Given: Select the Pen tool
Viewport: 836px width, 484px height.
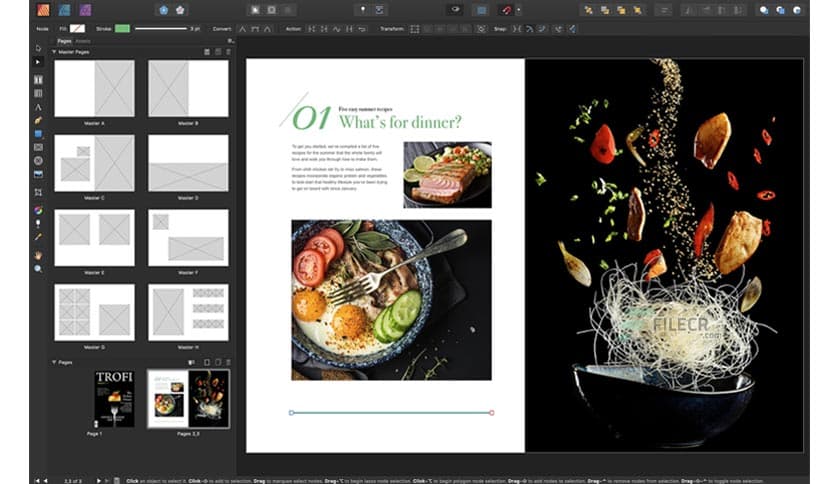Looking at the screenshot, I should click(x=38, y=120).
